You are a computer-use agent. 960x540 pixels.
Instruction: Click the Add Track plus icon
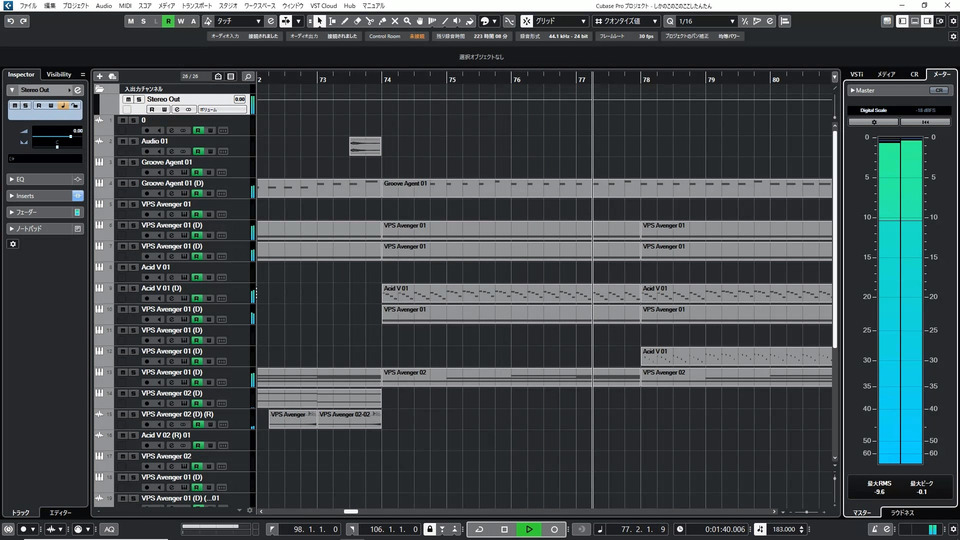point(100,76)
